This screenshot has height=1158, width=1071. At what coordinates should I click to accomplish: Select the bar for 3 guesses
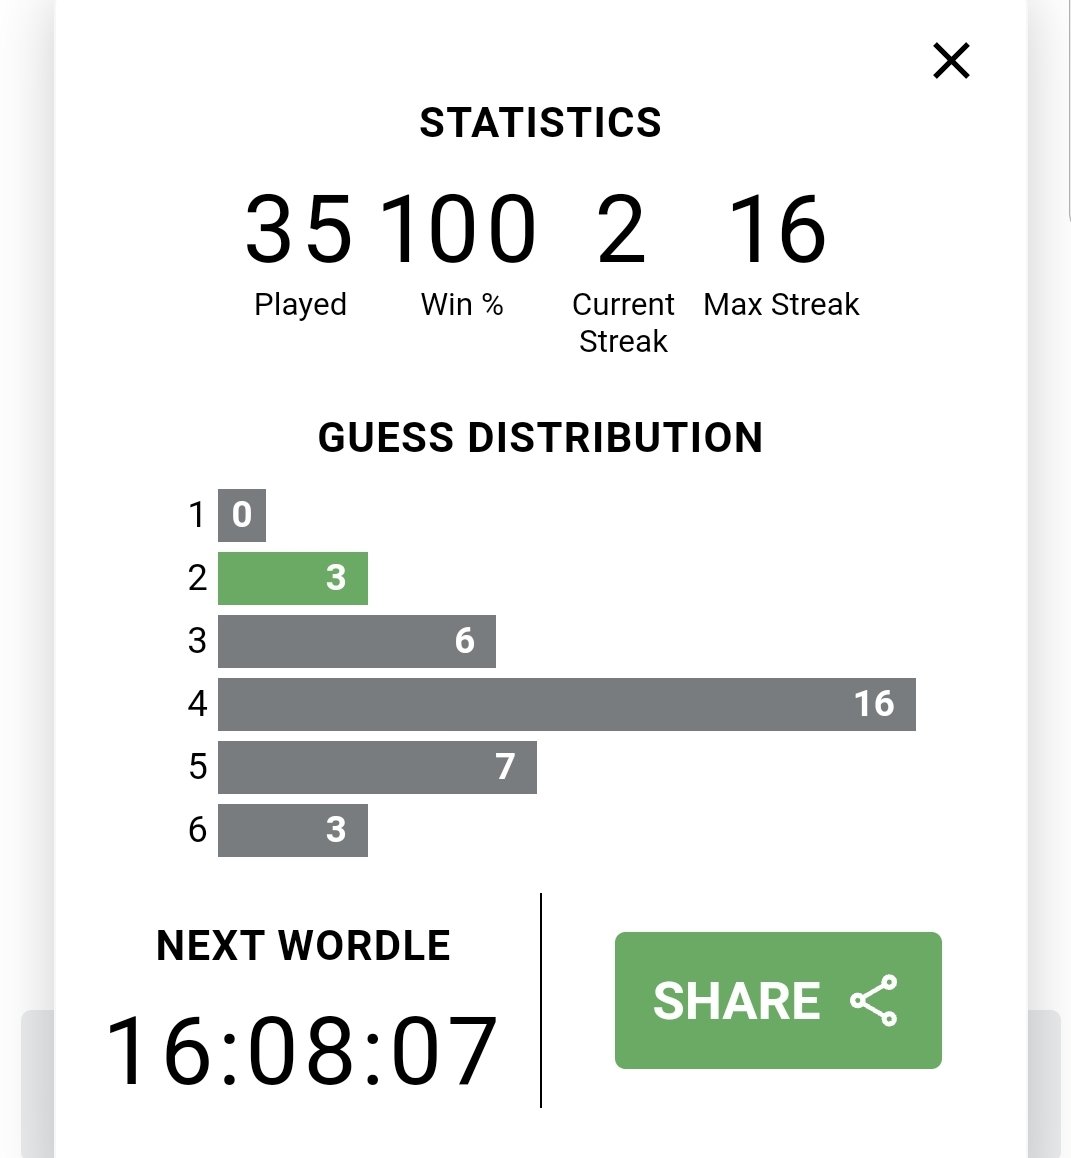[357, 641]
